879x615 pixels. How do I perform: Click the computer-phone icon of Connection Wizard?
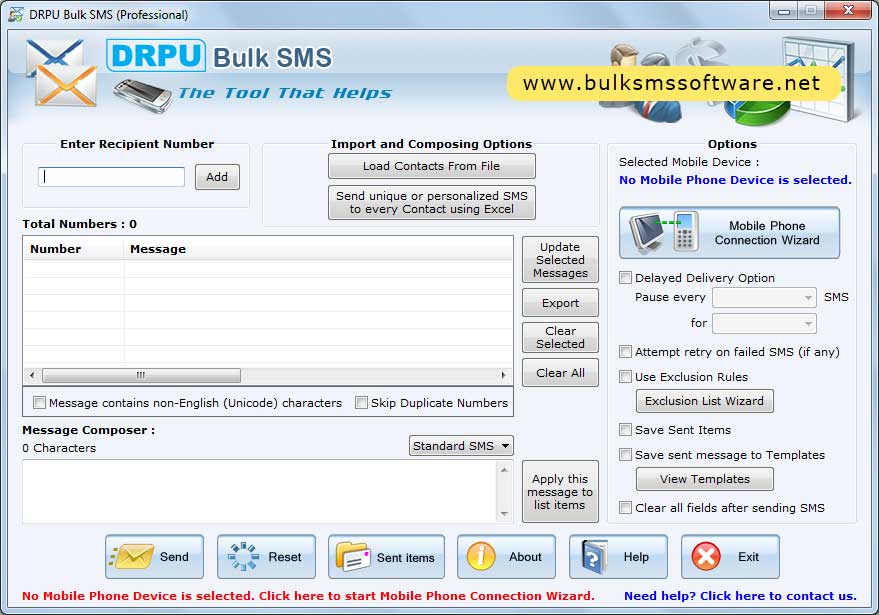(x=664, y=232)
